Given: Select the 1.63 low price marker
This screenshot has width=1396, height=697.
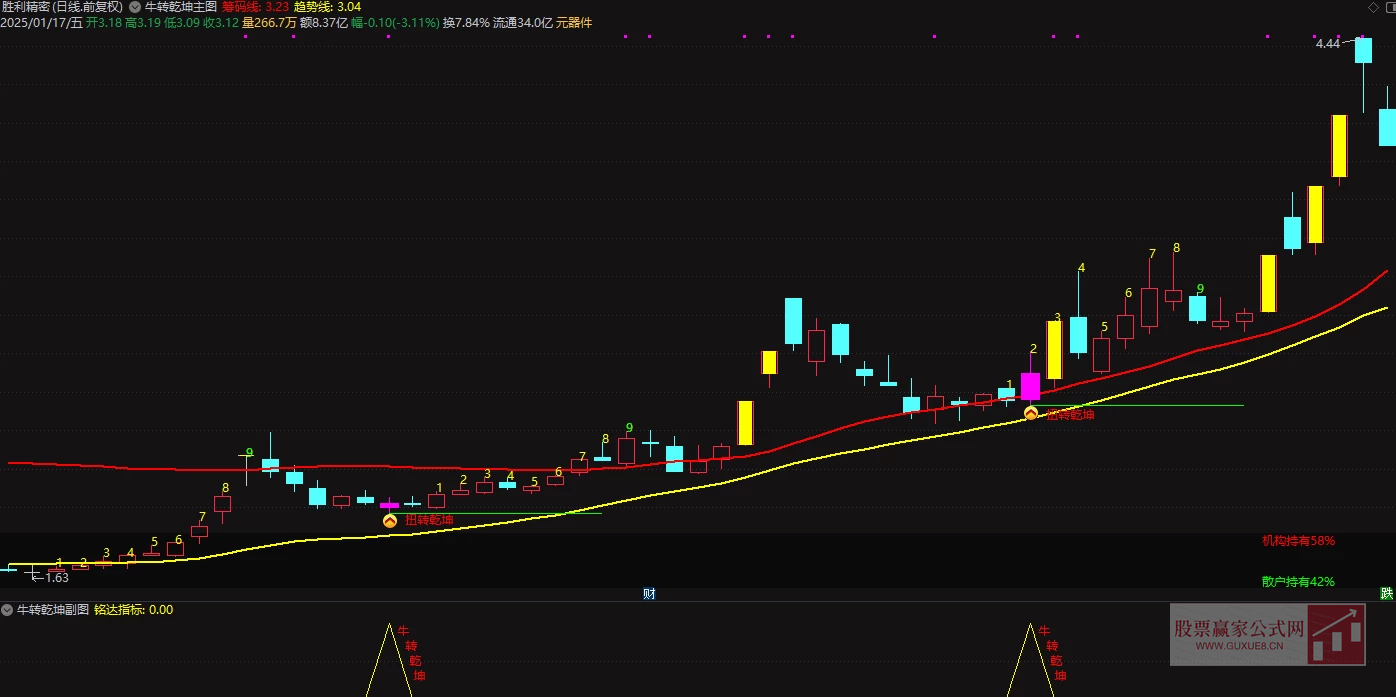Looking at the screenshot, I should (56, 577).
